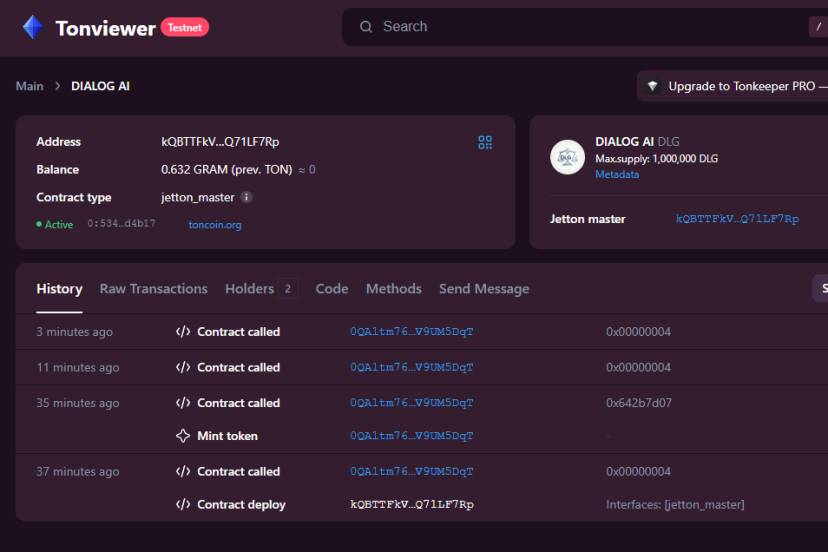
Task: Open Contract called address in 35 minutes row
Action: click(x=411, y=403)
